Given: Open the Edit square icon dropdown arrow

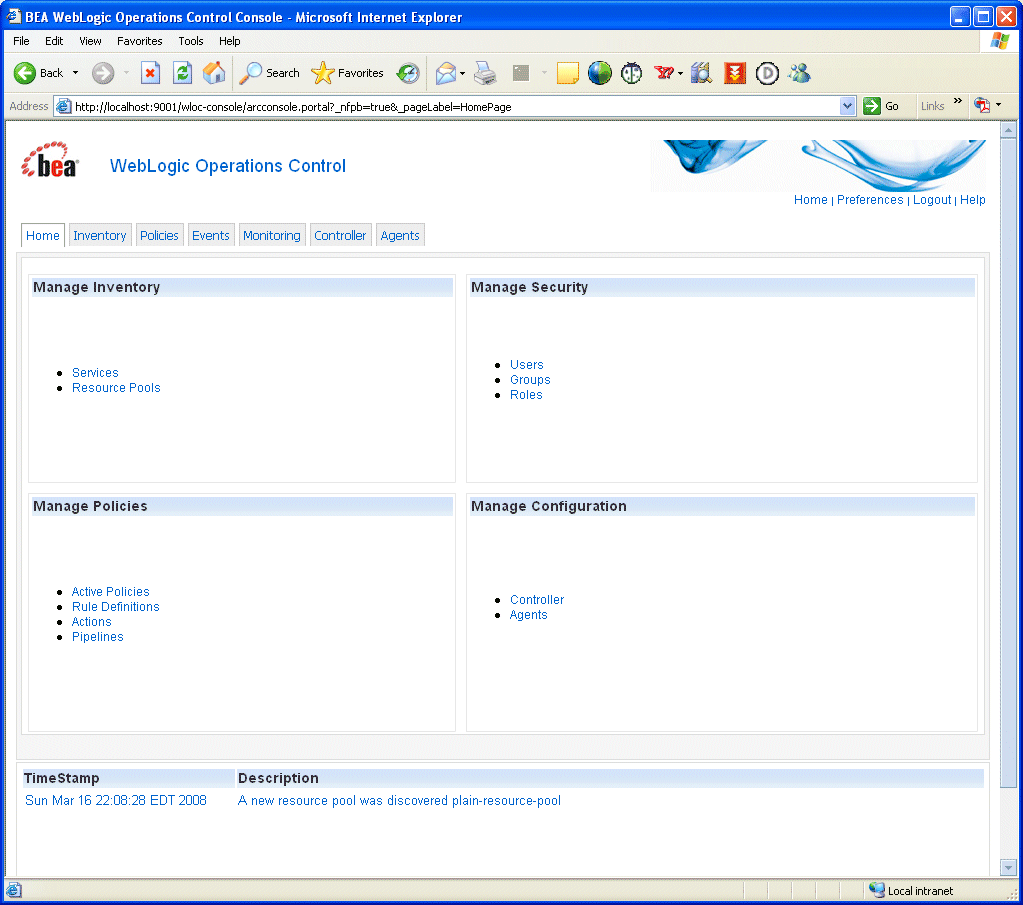Looking at the screenshot, I should click(x=544, y=74).
